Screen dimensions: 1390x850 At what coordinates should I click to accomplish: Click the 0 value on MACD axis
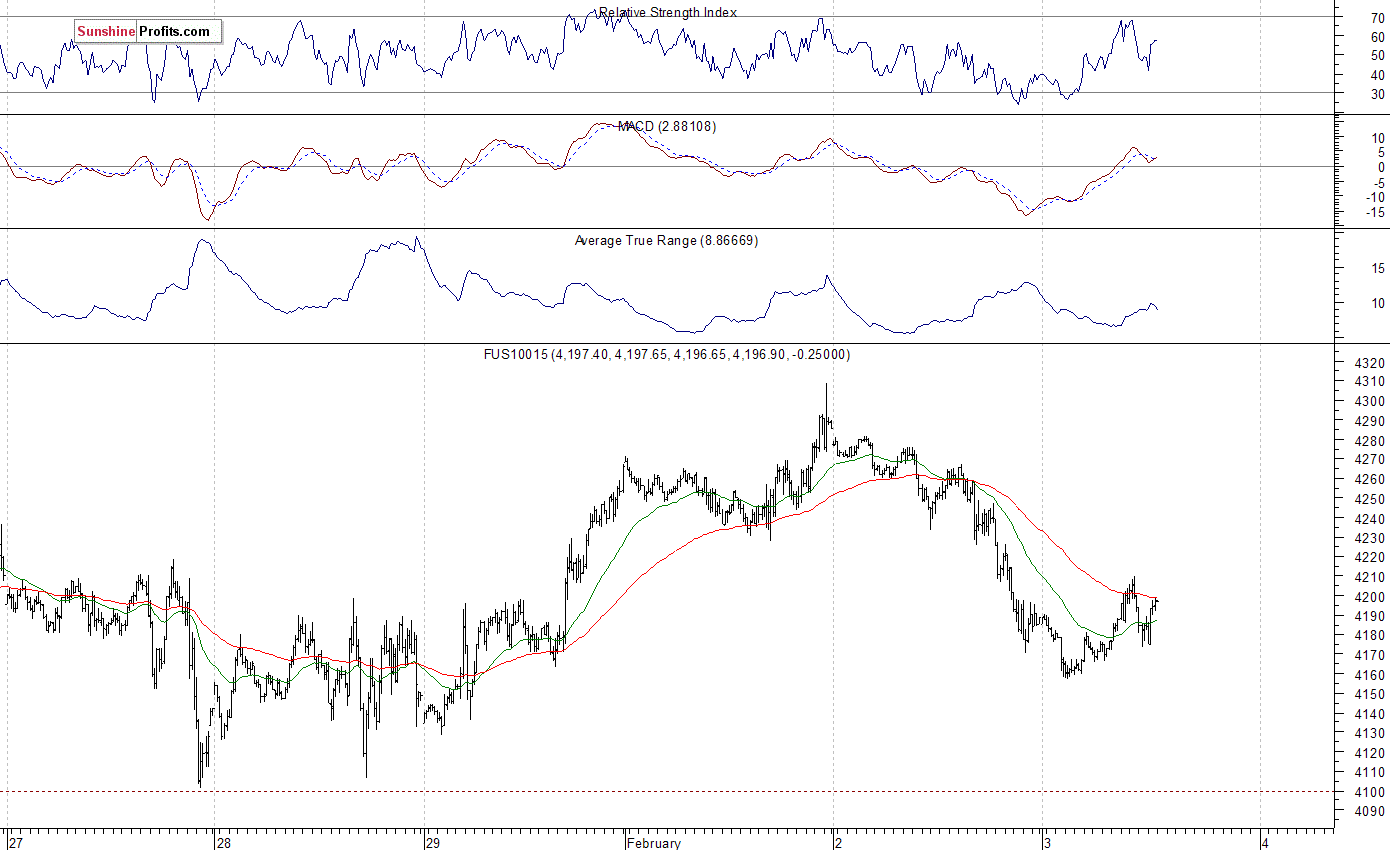(x=1381, y=167)
